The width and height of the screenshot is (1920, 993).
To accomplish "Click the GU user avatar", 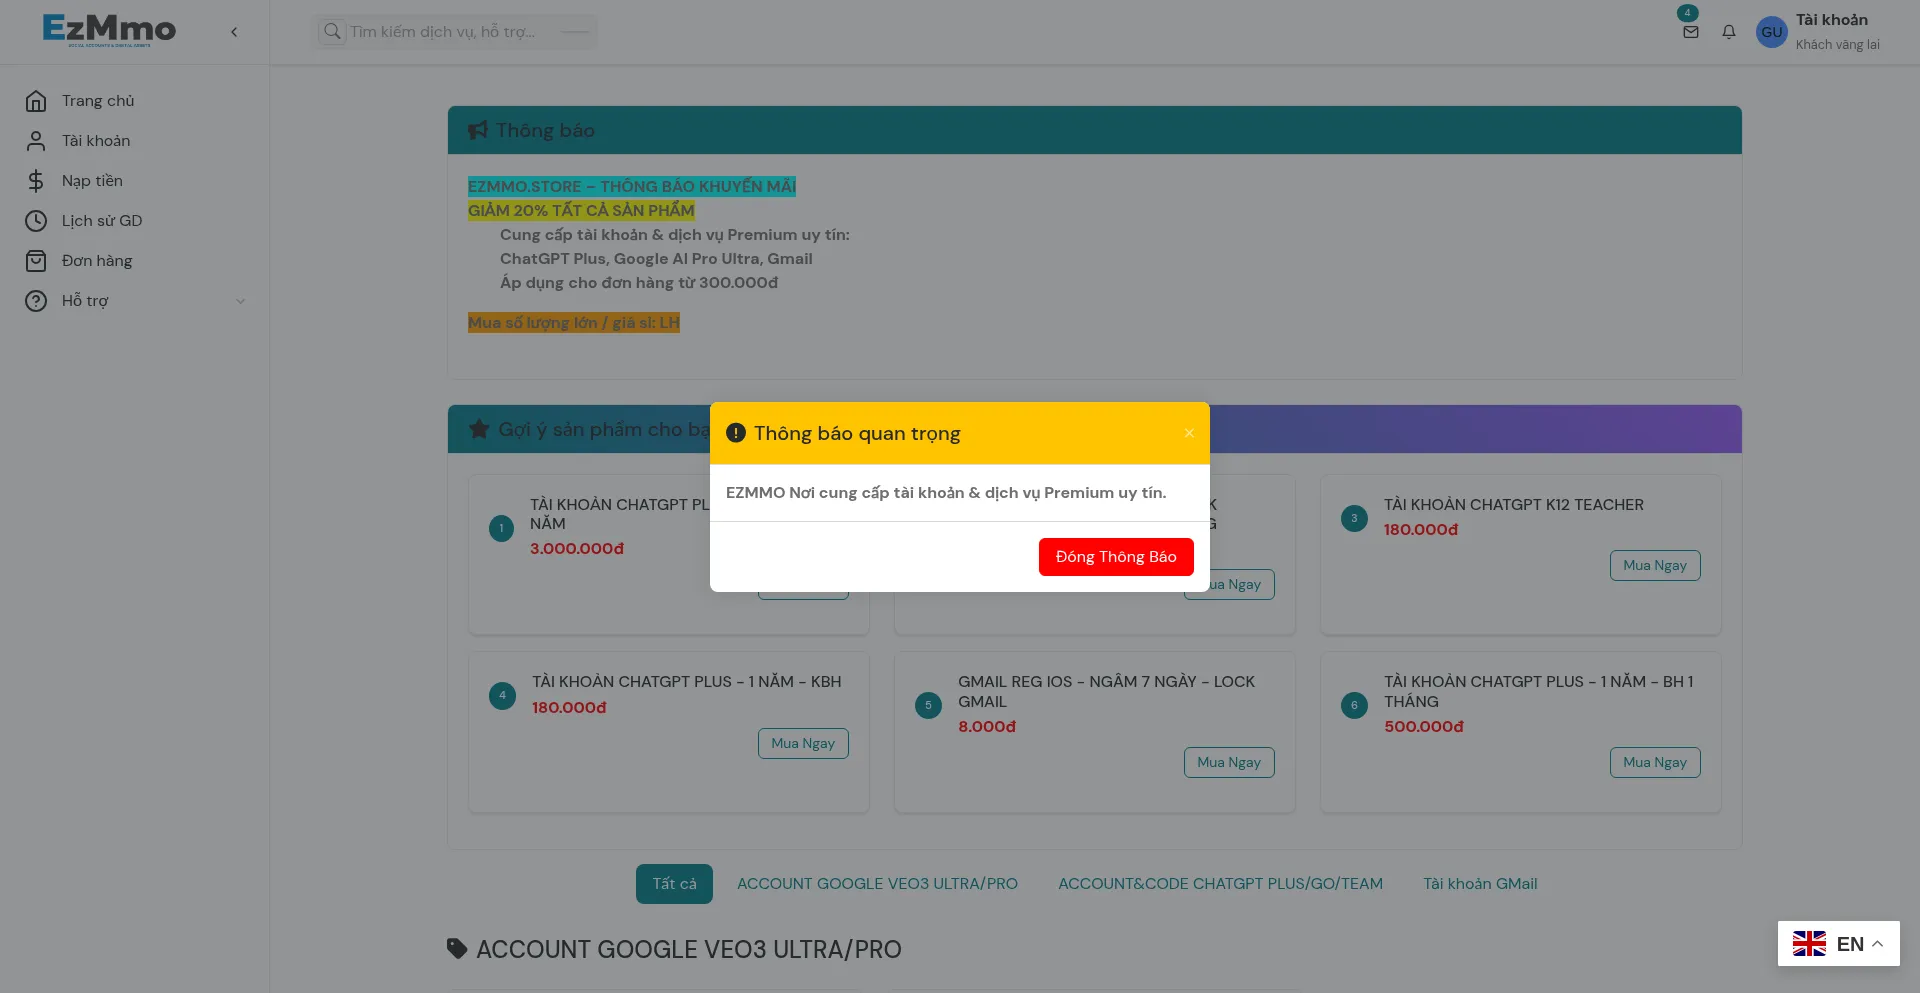I will tap(1771, 32).
